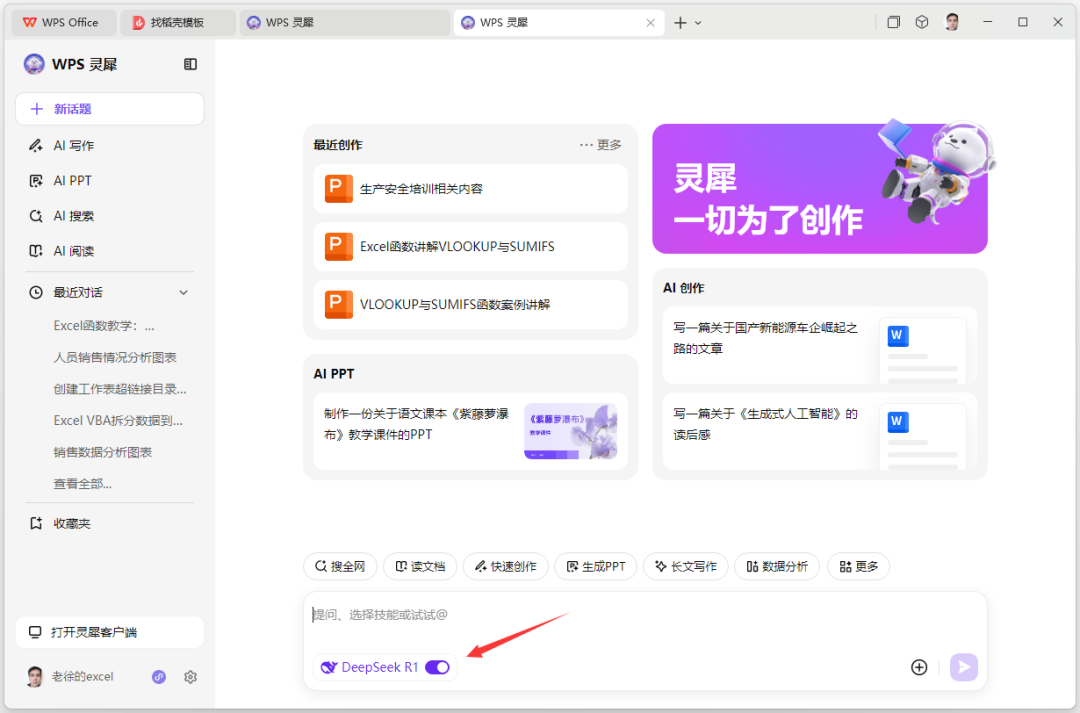Switch to the 找稻壳模板 tab
The width and height of the screenshot is (1080, 713).
point(178,23)
